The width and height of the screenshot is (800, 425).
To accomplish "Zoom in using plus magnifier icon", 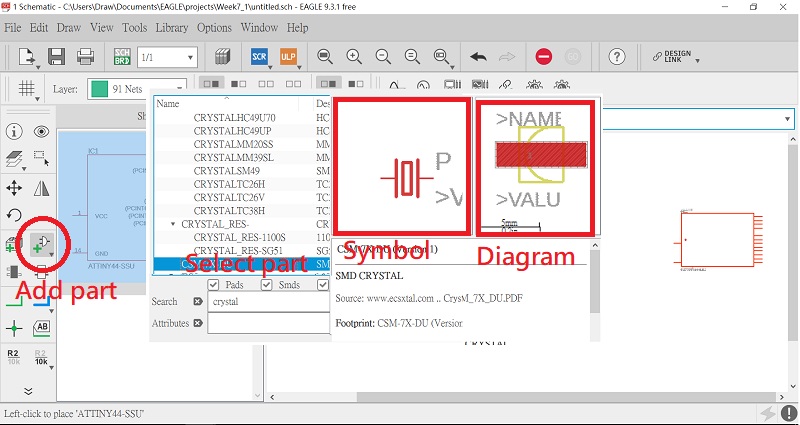I will tap(354, 56).
